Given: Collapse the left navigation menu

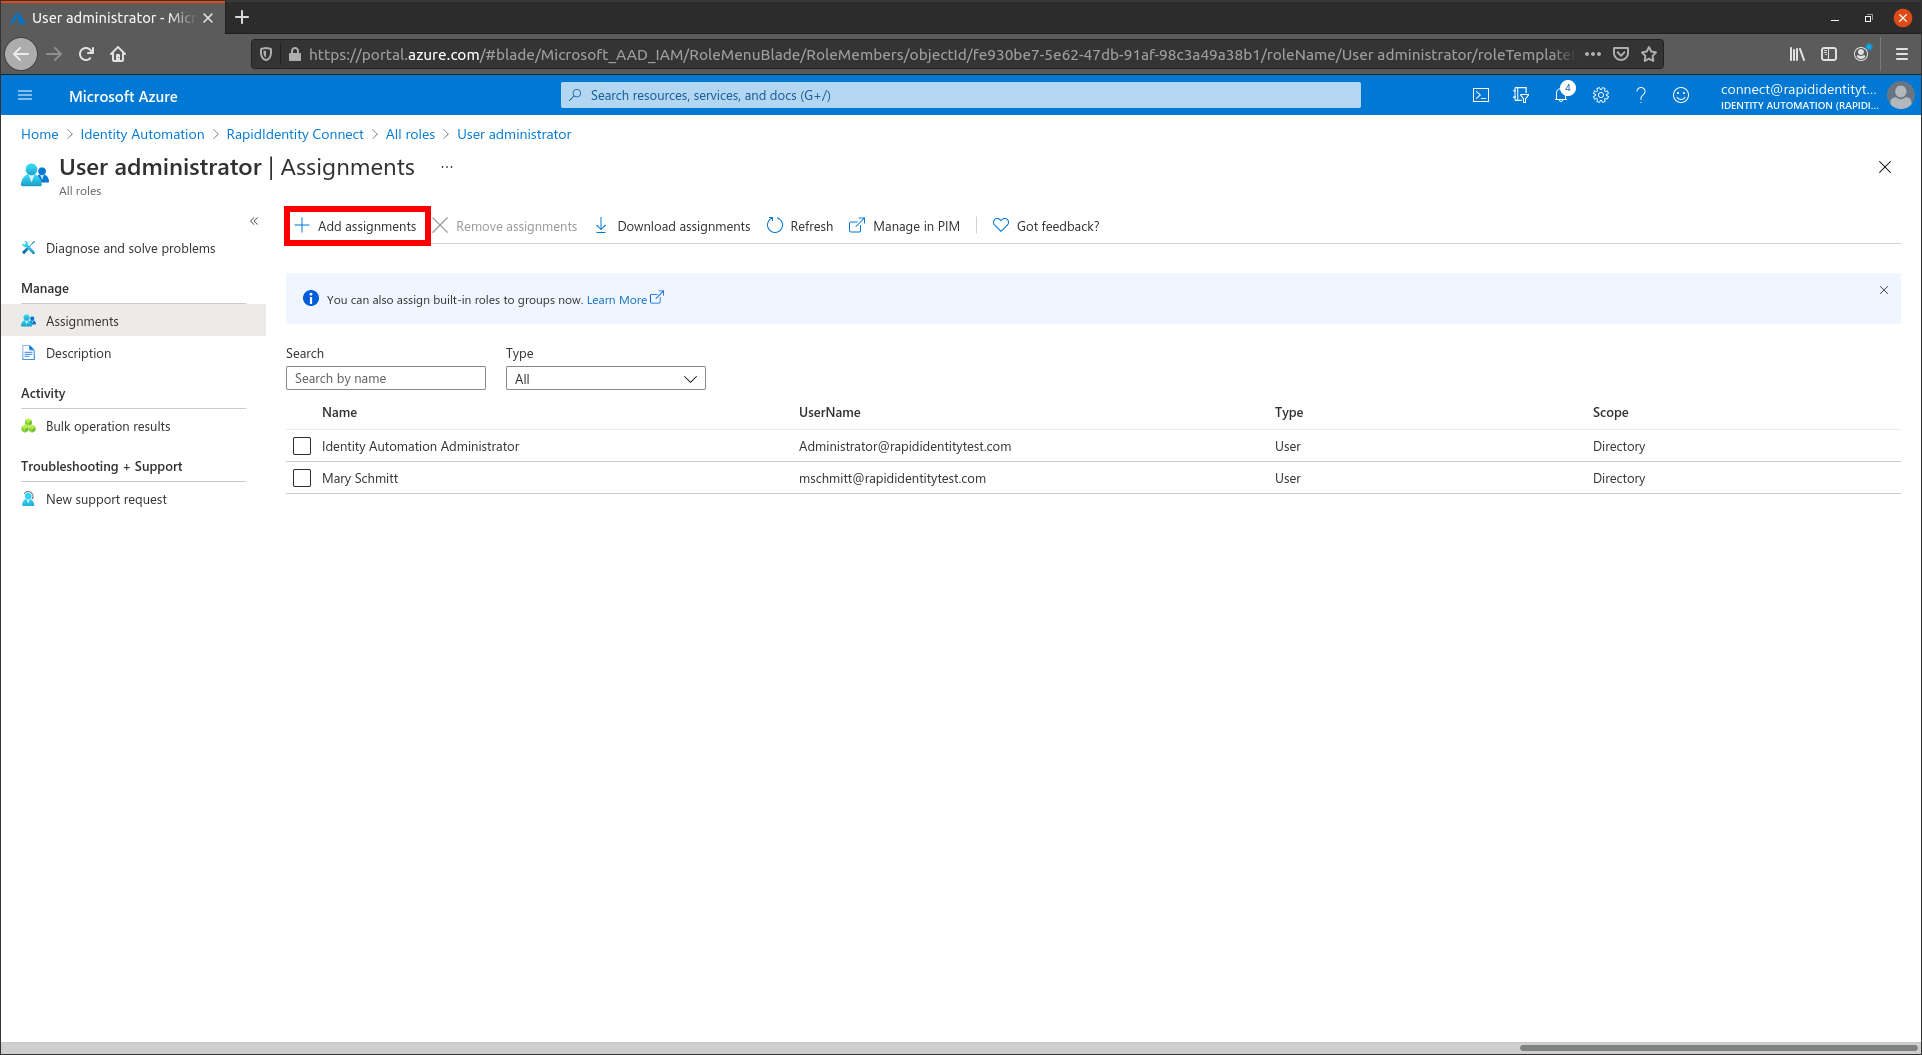Looking at the screenshot, I should [x=254, y=221].
